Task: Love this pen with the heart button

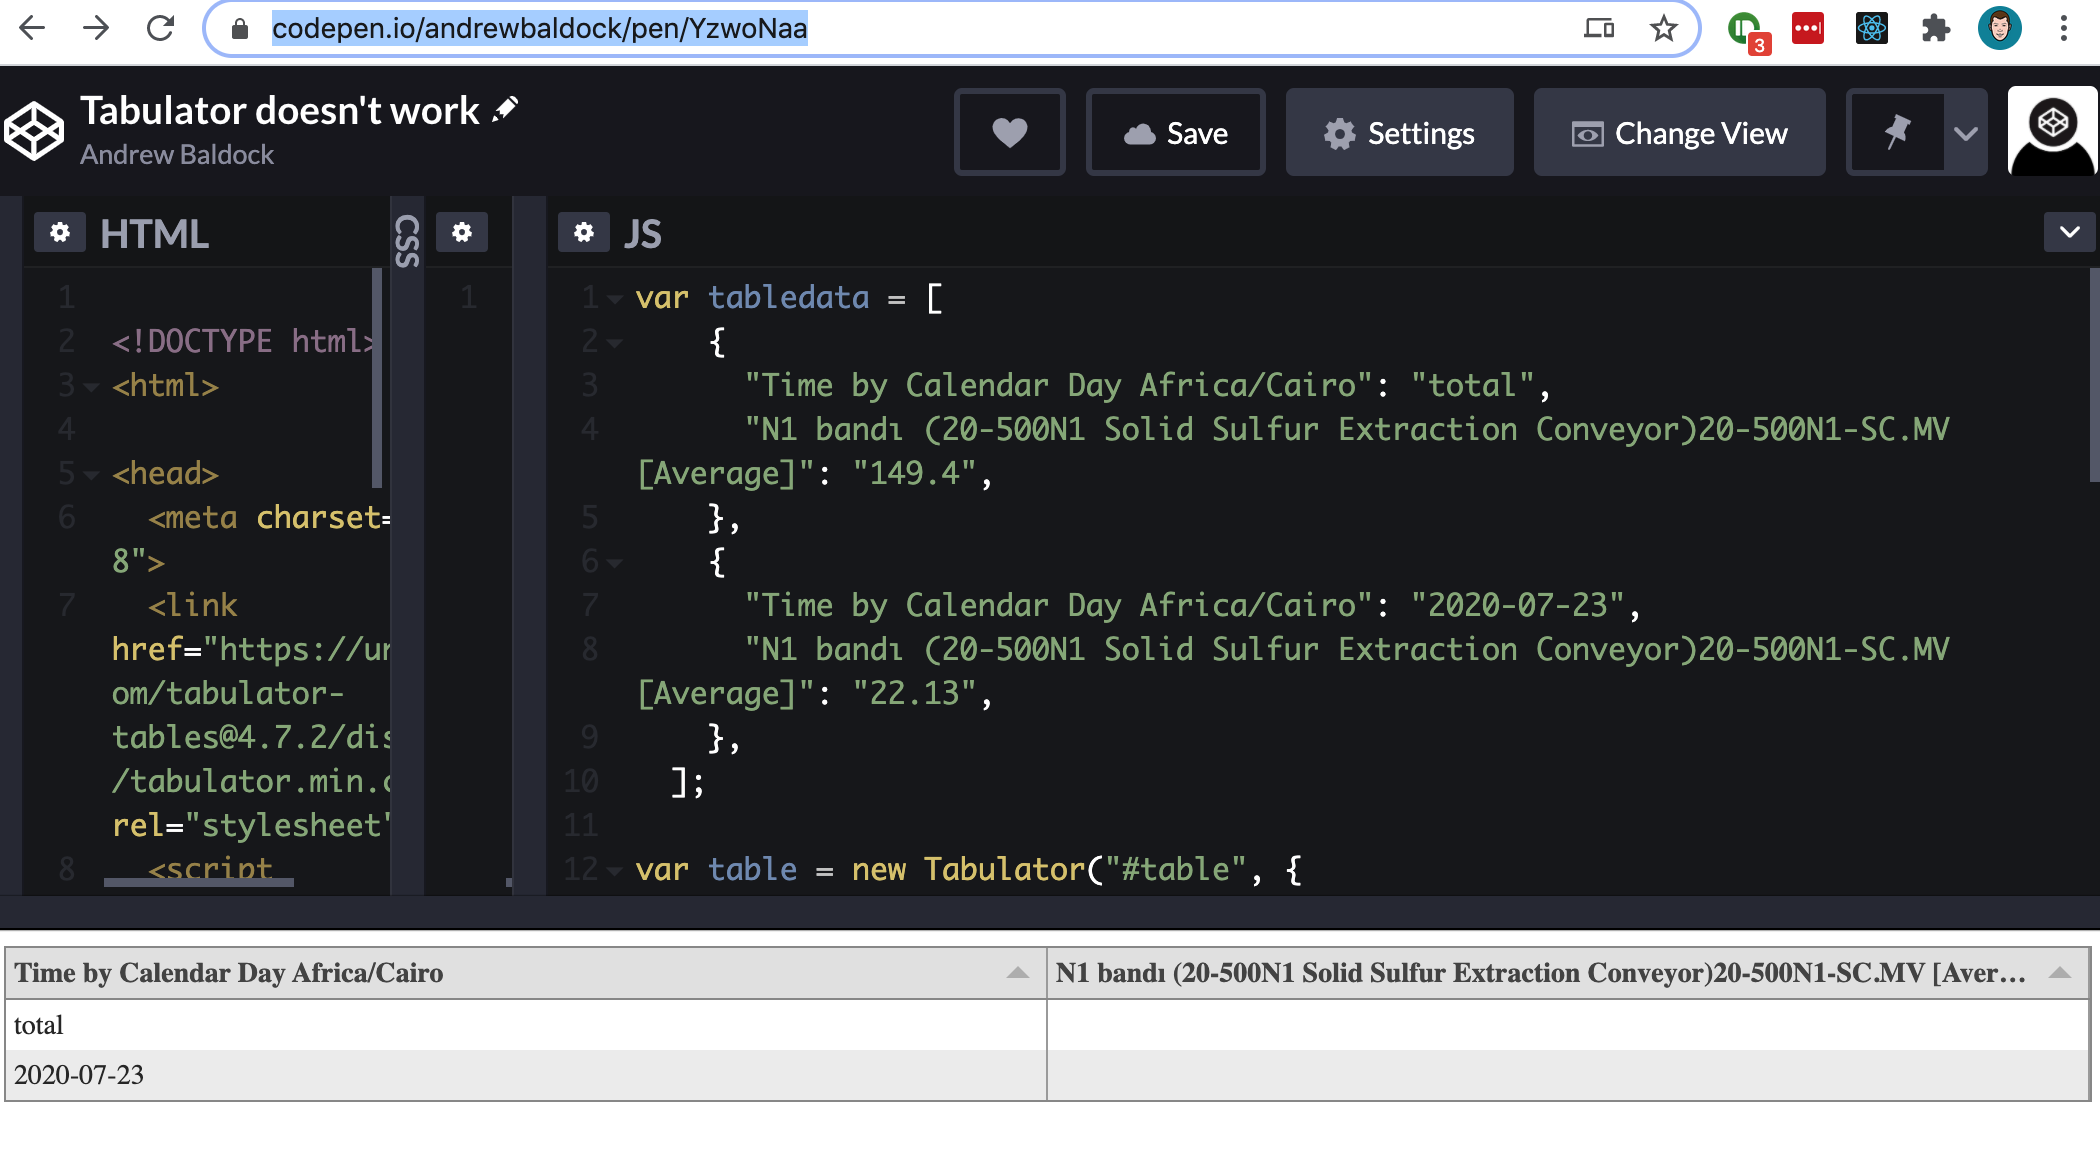Action: click(x=1010, y=132)
